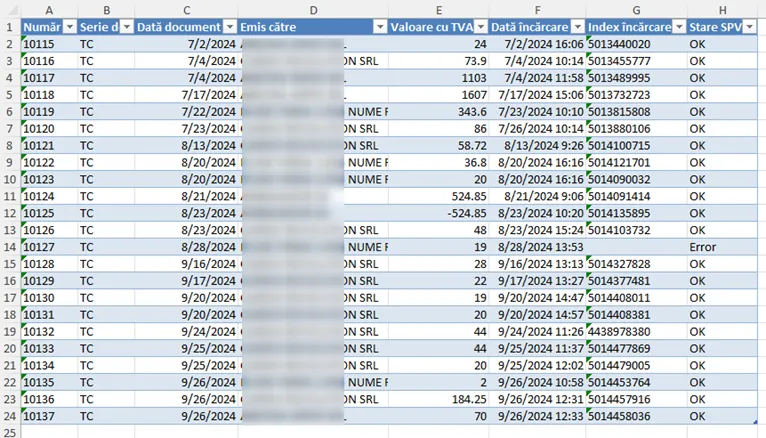Screen dimensions: 766x438
Task: Select column A header
Action: 49,10
